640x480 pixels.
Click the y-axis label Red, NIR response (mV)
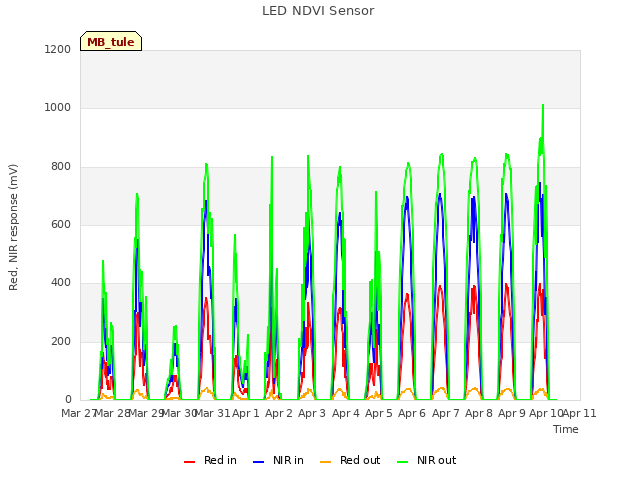pos(13,227)
